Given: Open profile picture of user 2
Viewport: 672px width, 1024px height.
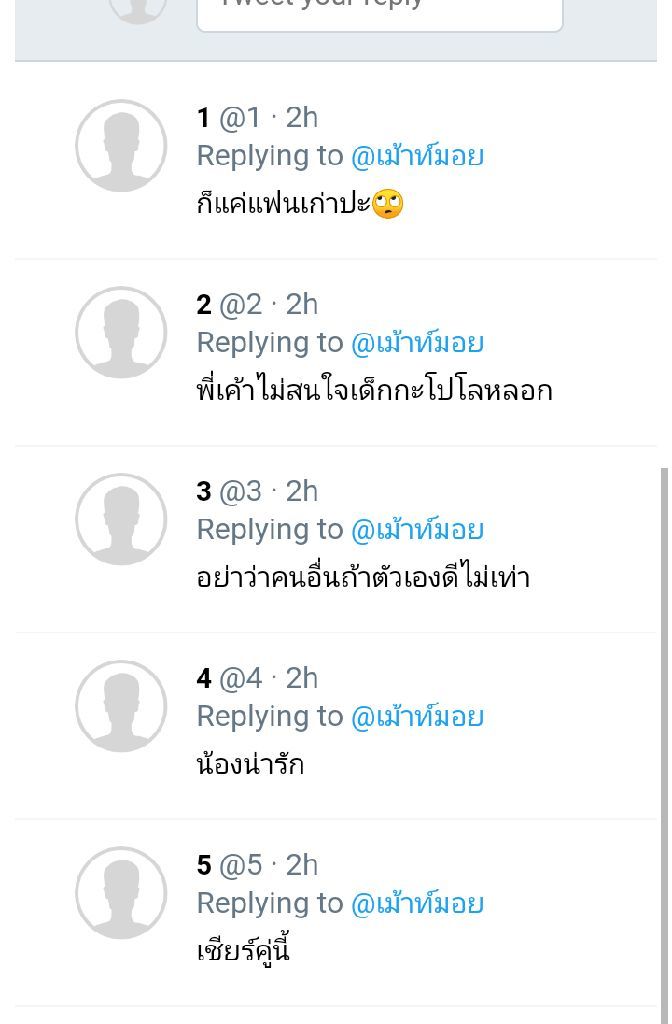Looking at the screenshot, I should pos(121,333).
